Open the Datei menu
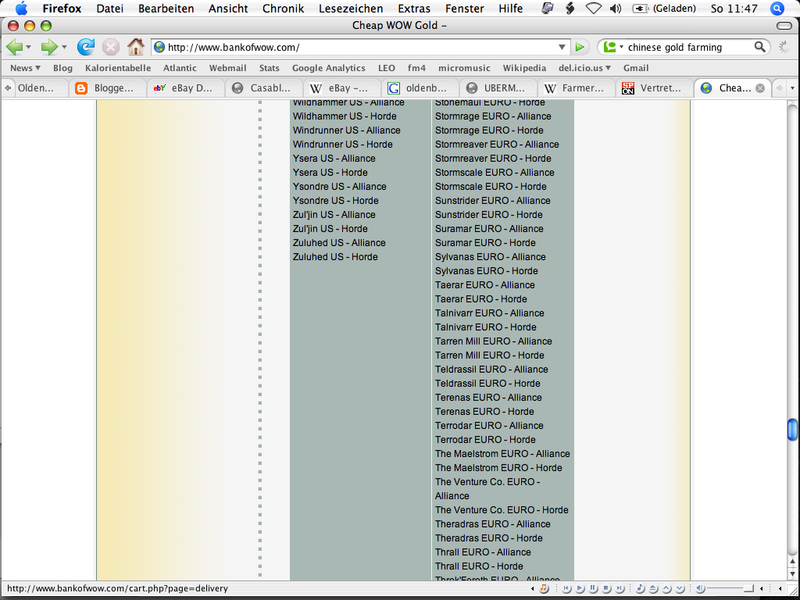800x600 pixels. click(x=110, y=9)
